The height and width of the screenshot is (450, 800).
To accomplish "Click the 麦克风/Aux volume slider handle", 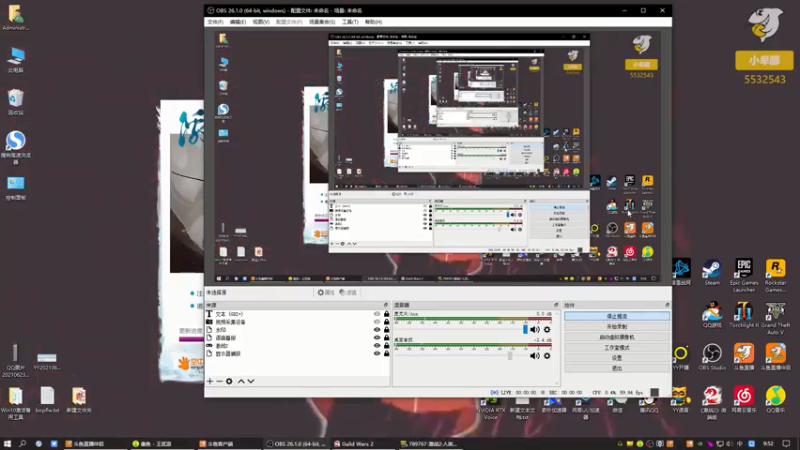I will [x=525, y=330].
